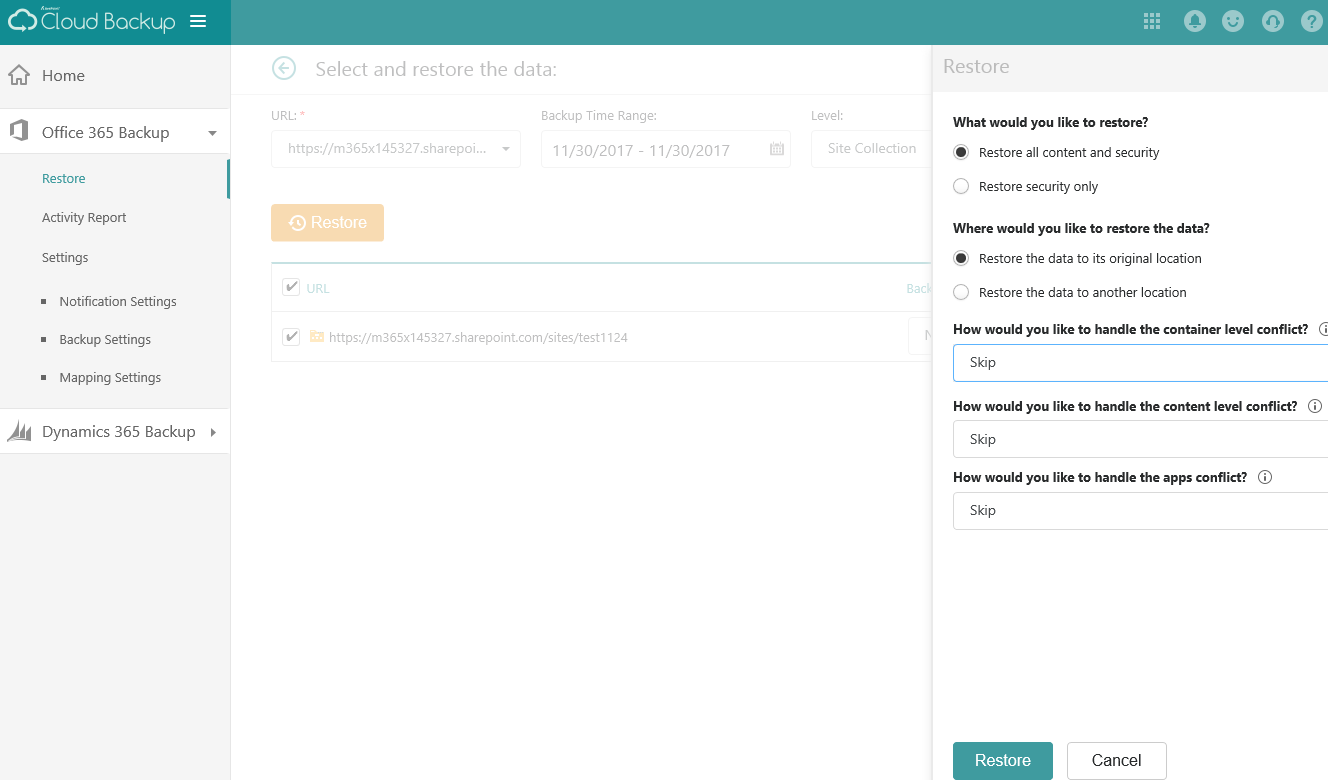Click the help question mark icon
Viewport: 1328px width, 780px height.
pos(1311,21)
